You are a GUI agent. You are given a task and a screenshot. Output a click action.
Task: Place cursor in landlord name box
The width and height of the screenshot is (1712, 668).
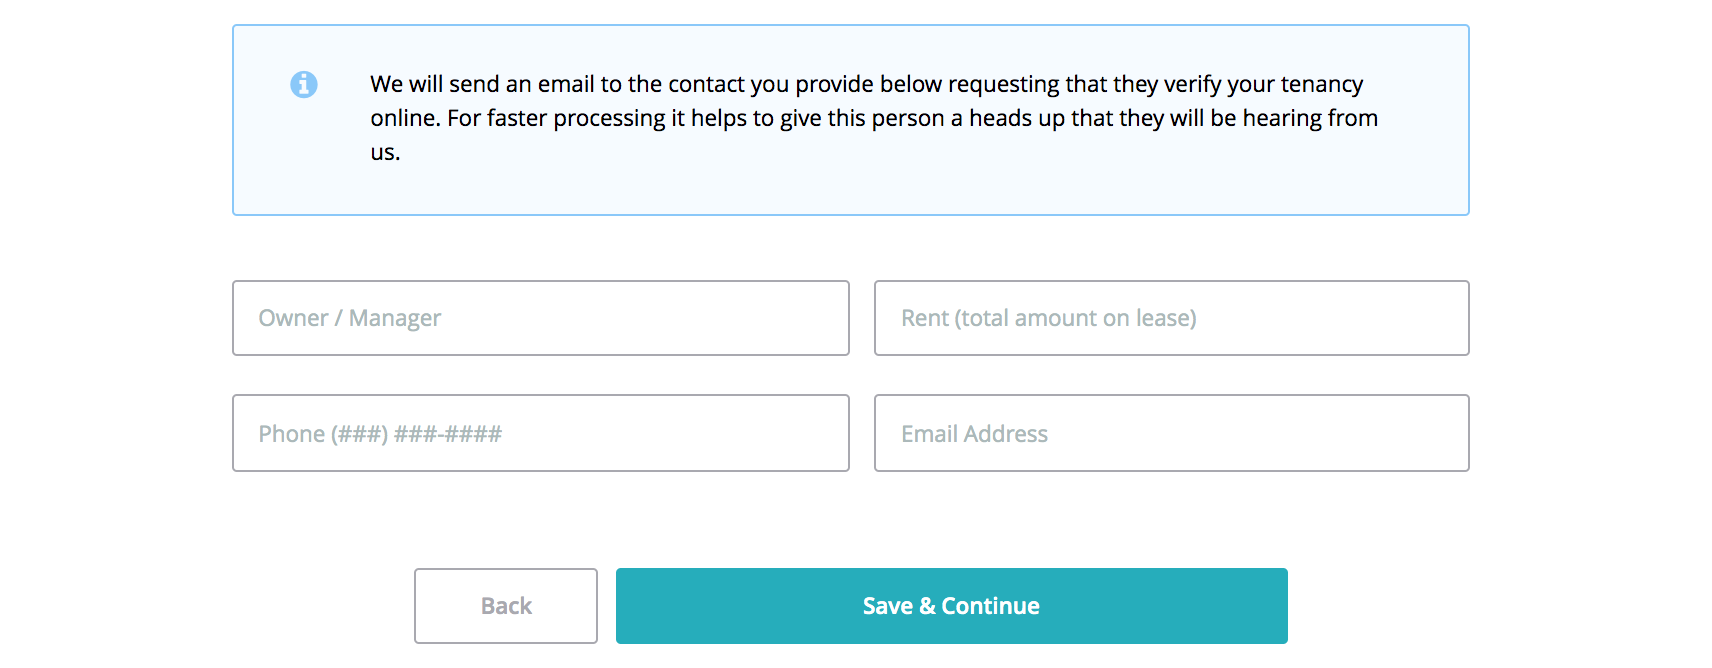pyautogui.click(x=540, y=318)
